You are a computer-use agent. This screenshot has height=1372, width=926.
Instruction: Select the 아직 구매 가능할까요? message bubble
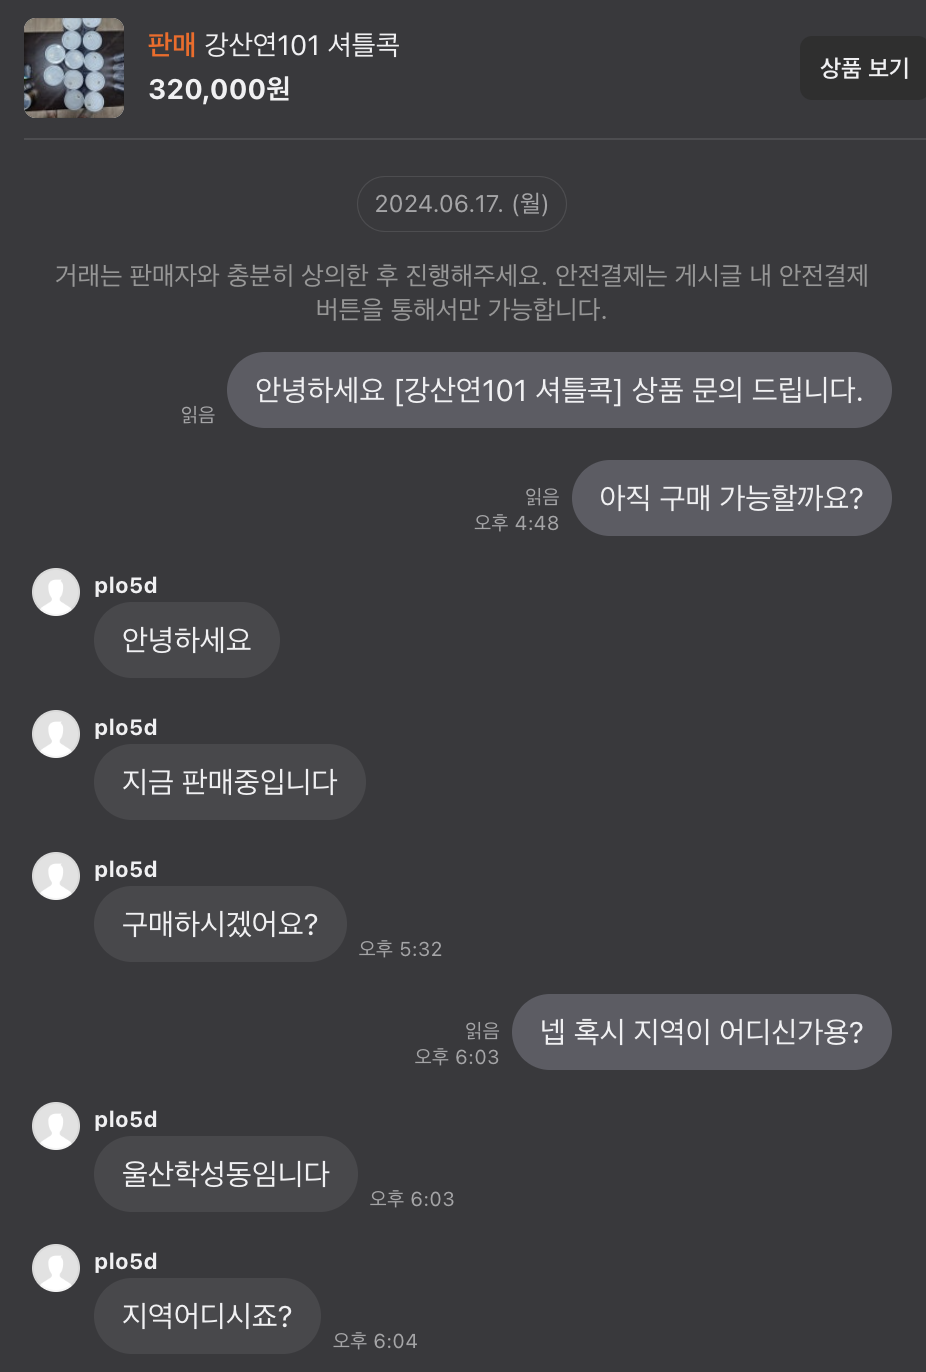731,498
